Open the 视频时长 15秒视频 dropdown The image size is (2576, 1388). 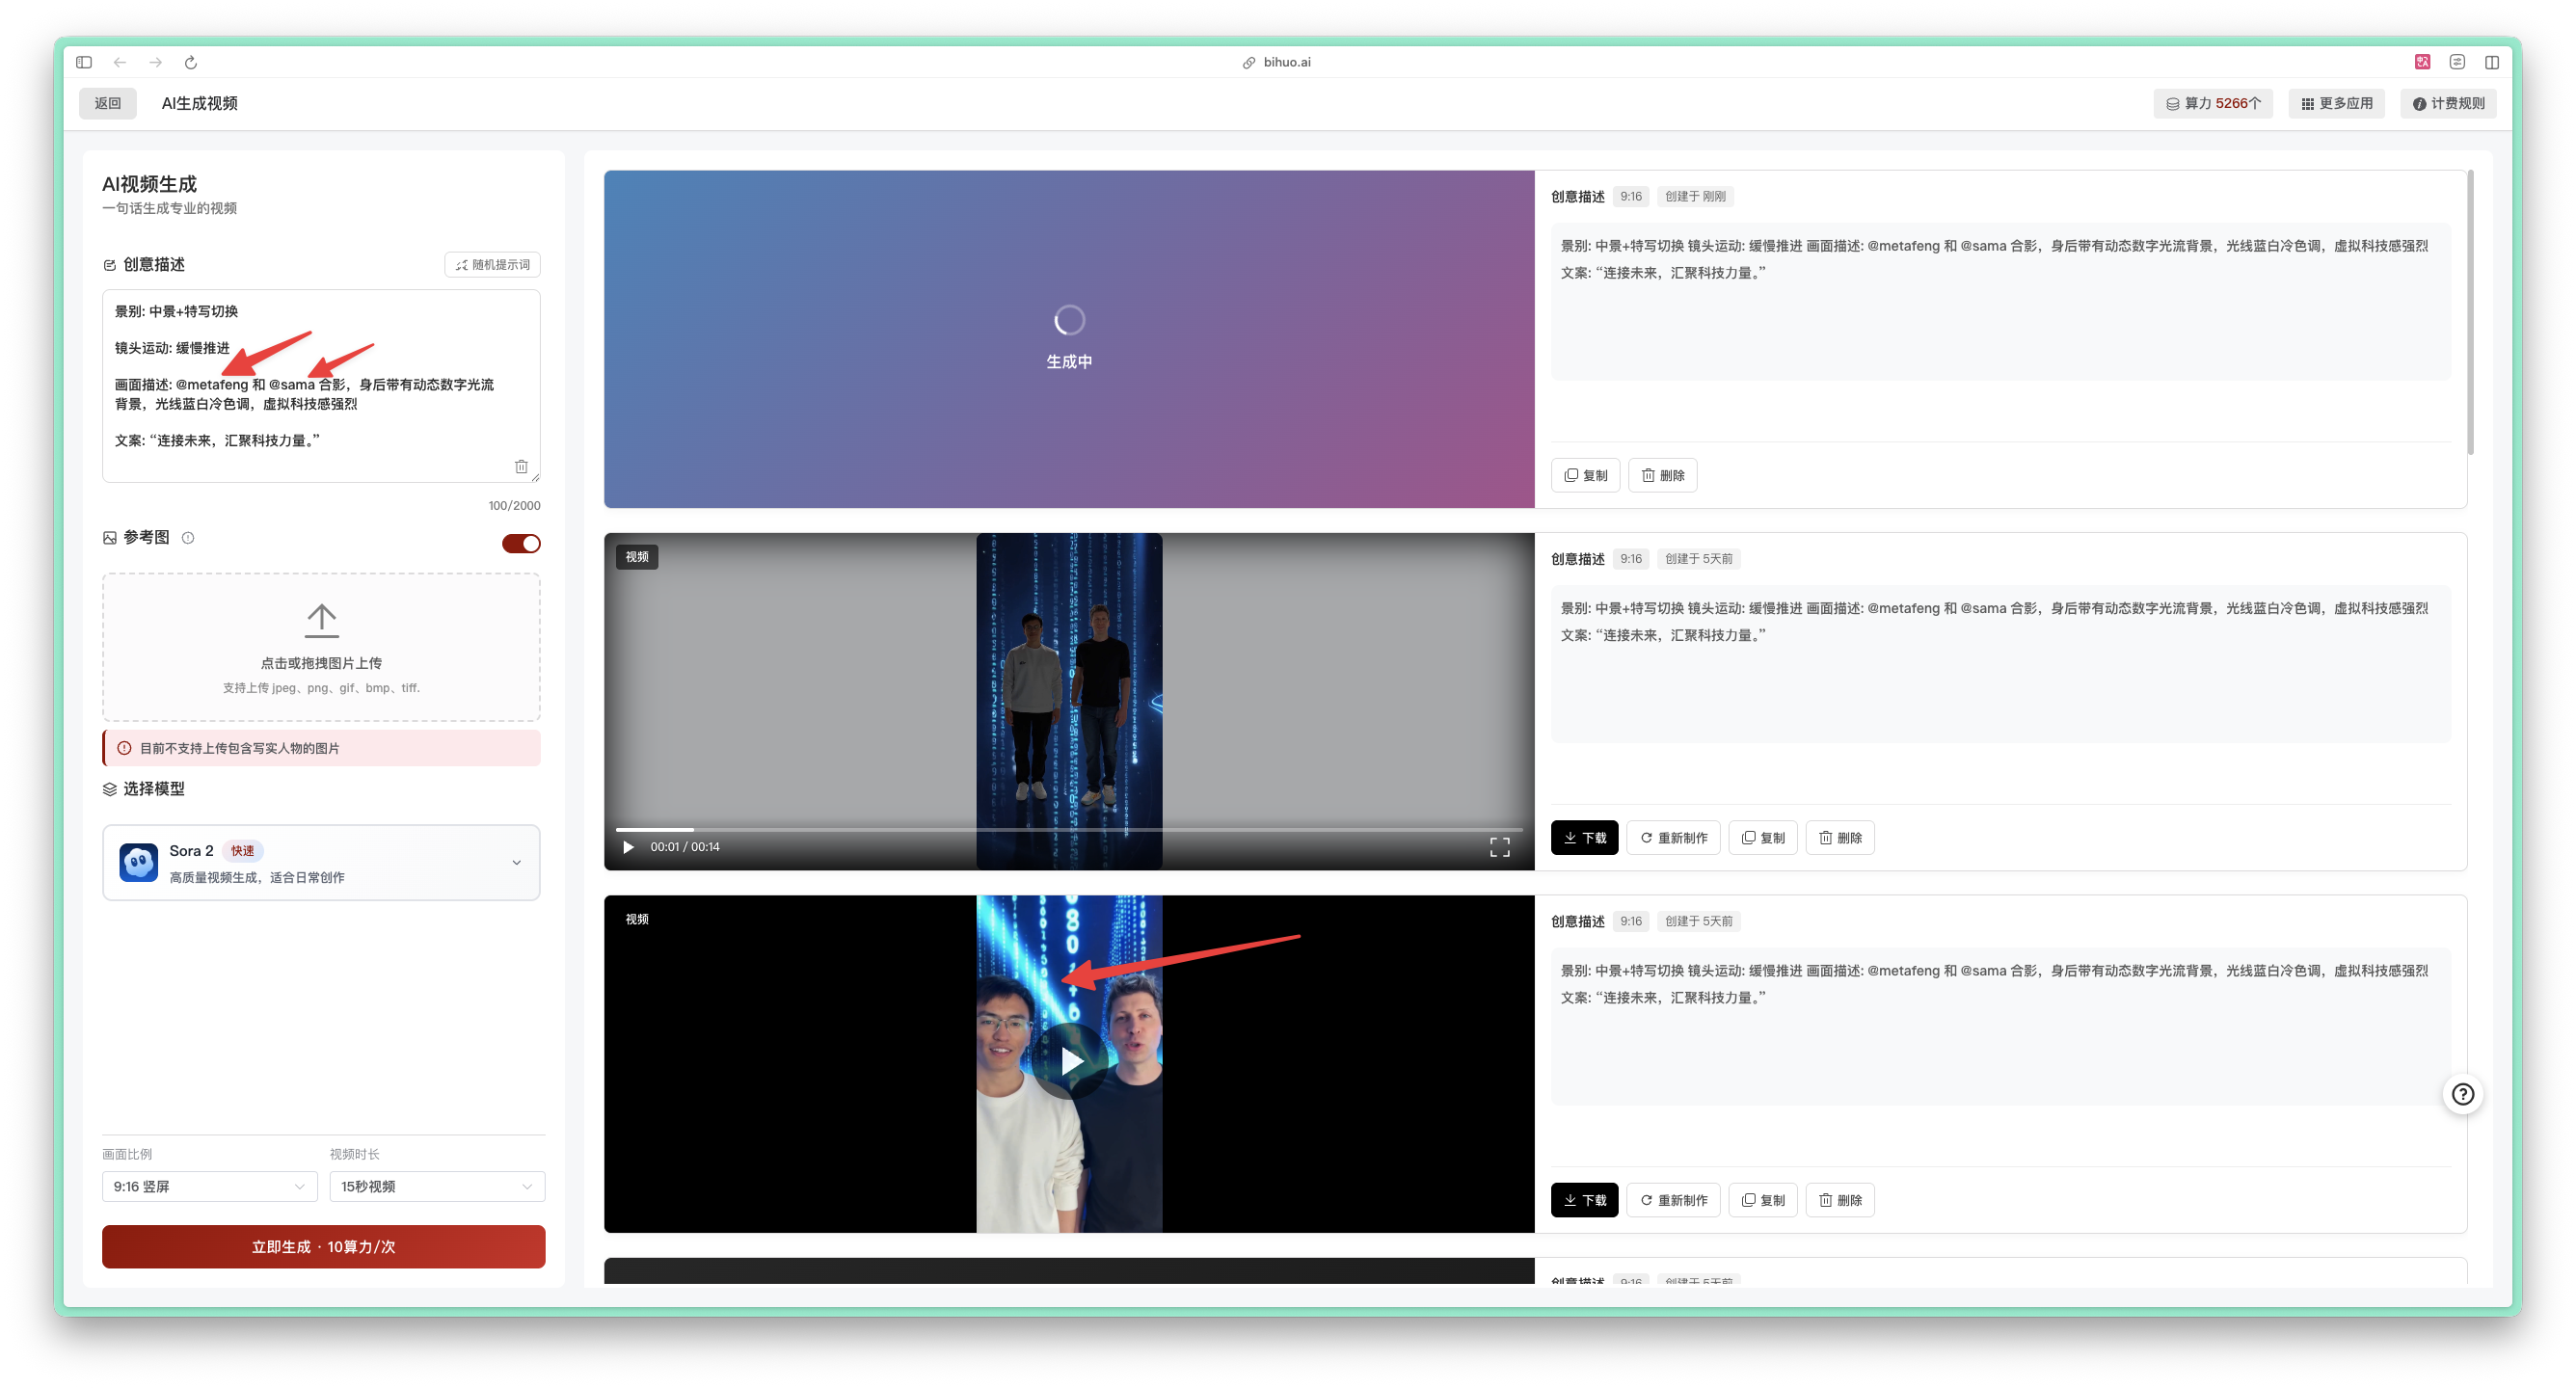(x=437, y=1186)
